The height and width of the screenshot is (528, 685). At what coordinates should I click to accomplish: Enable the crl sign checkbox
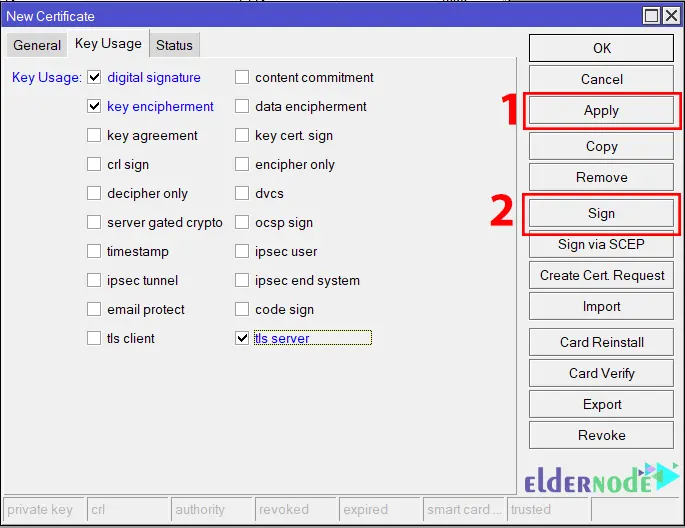click(94, 164)
